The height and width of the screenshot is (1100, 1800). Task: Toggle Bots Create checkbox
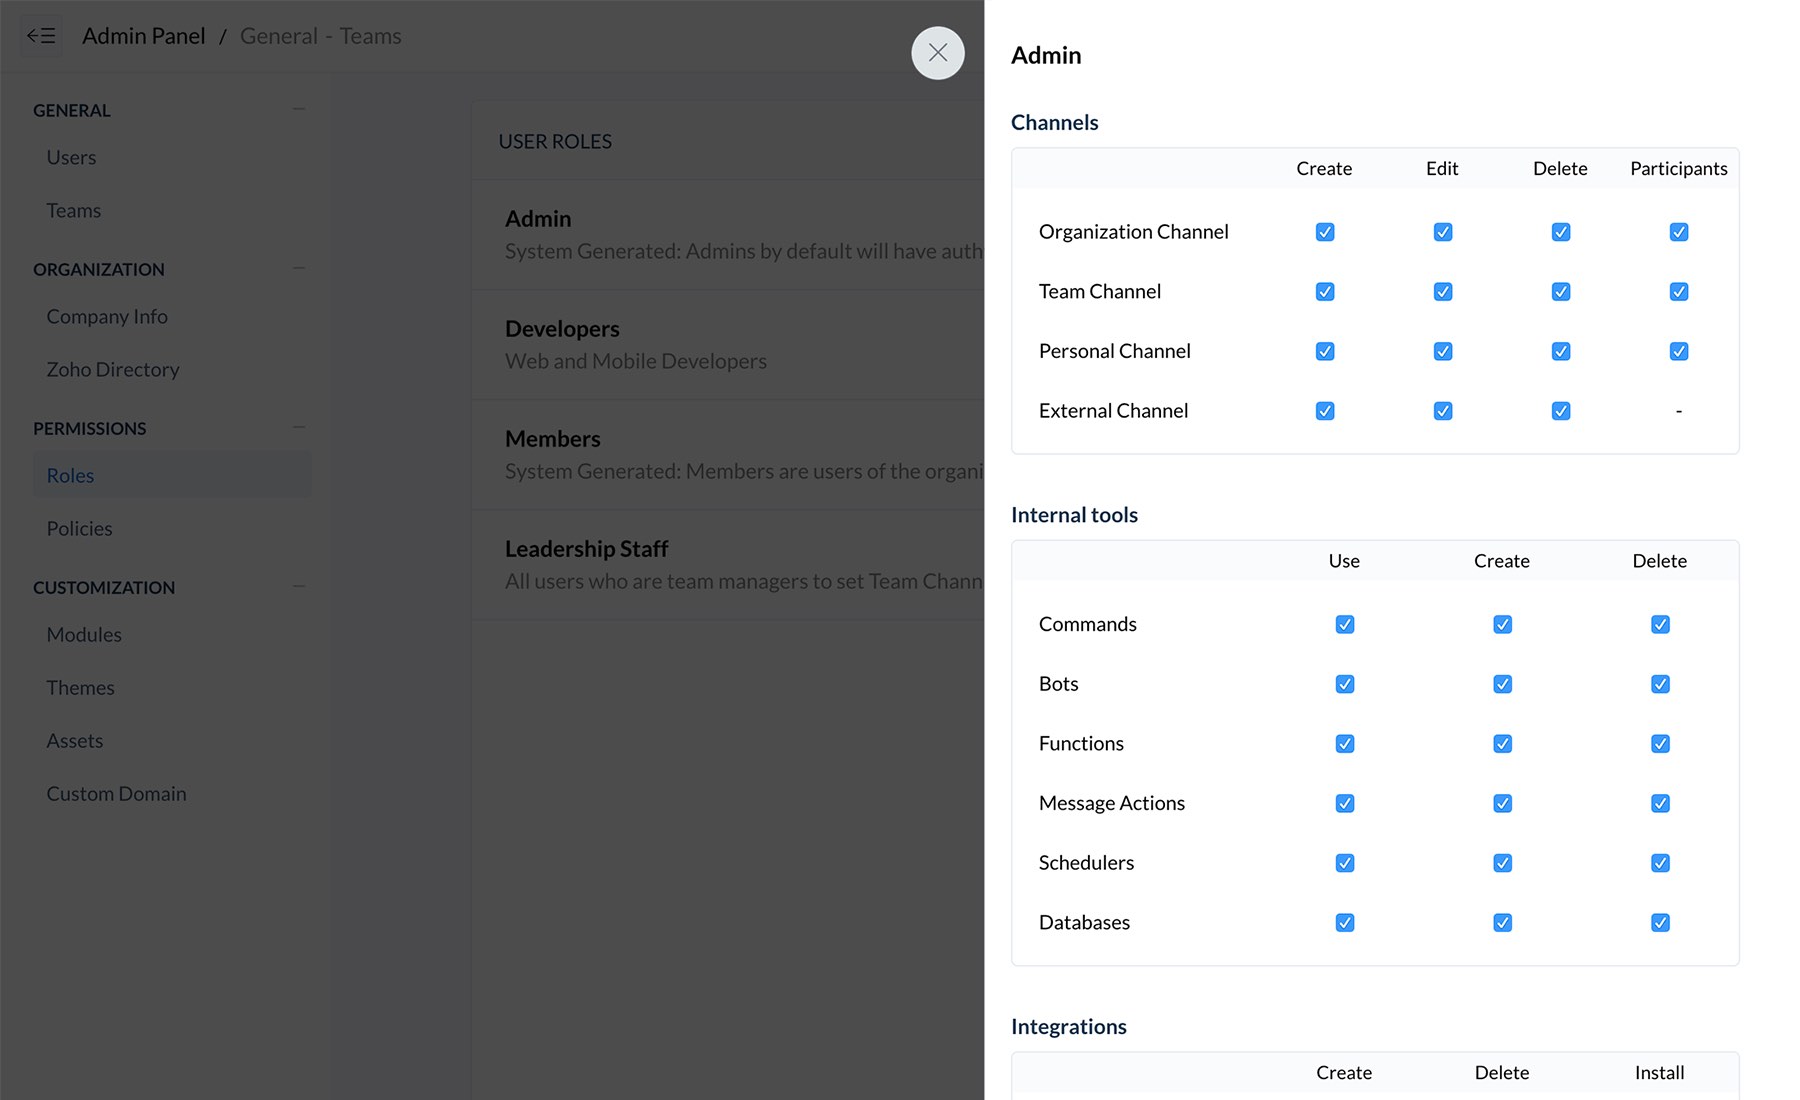click(x=1502, y=684)
